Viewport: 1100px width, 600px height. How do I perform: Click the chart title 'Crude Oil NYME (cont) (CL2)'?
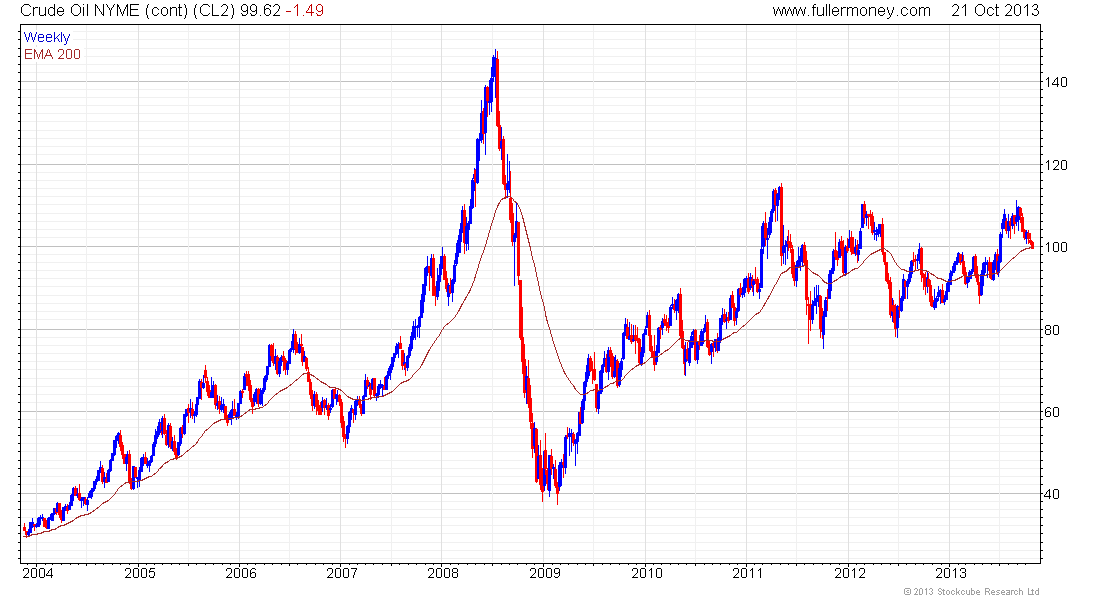[128, 11]
